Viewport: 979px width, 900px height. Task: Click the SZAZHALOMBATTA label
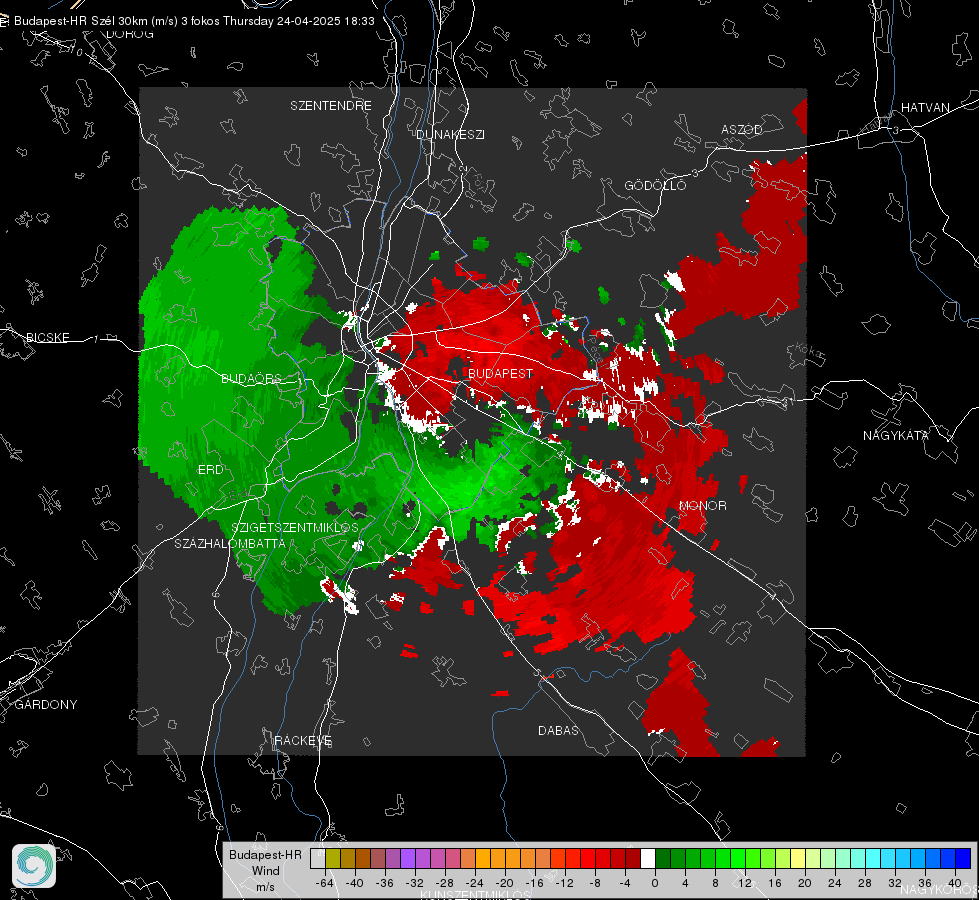[230, 543]
